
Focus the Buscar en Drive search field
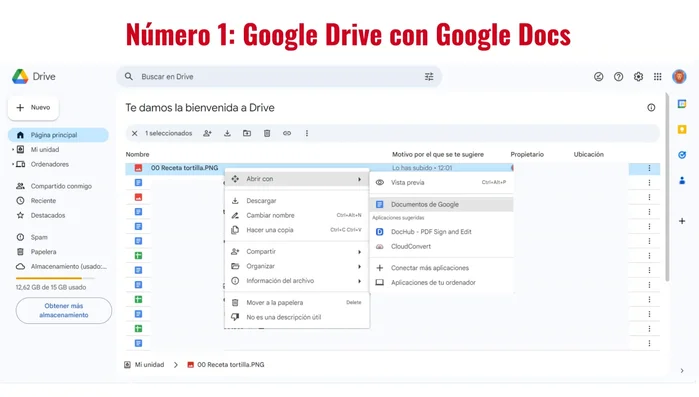point(280,77)
